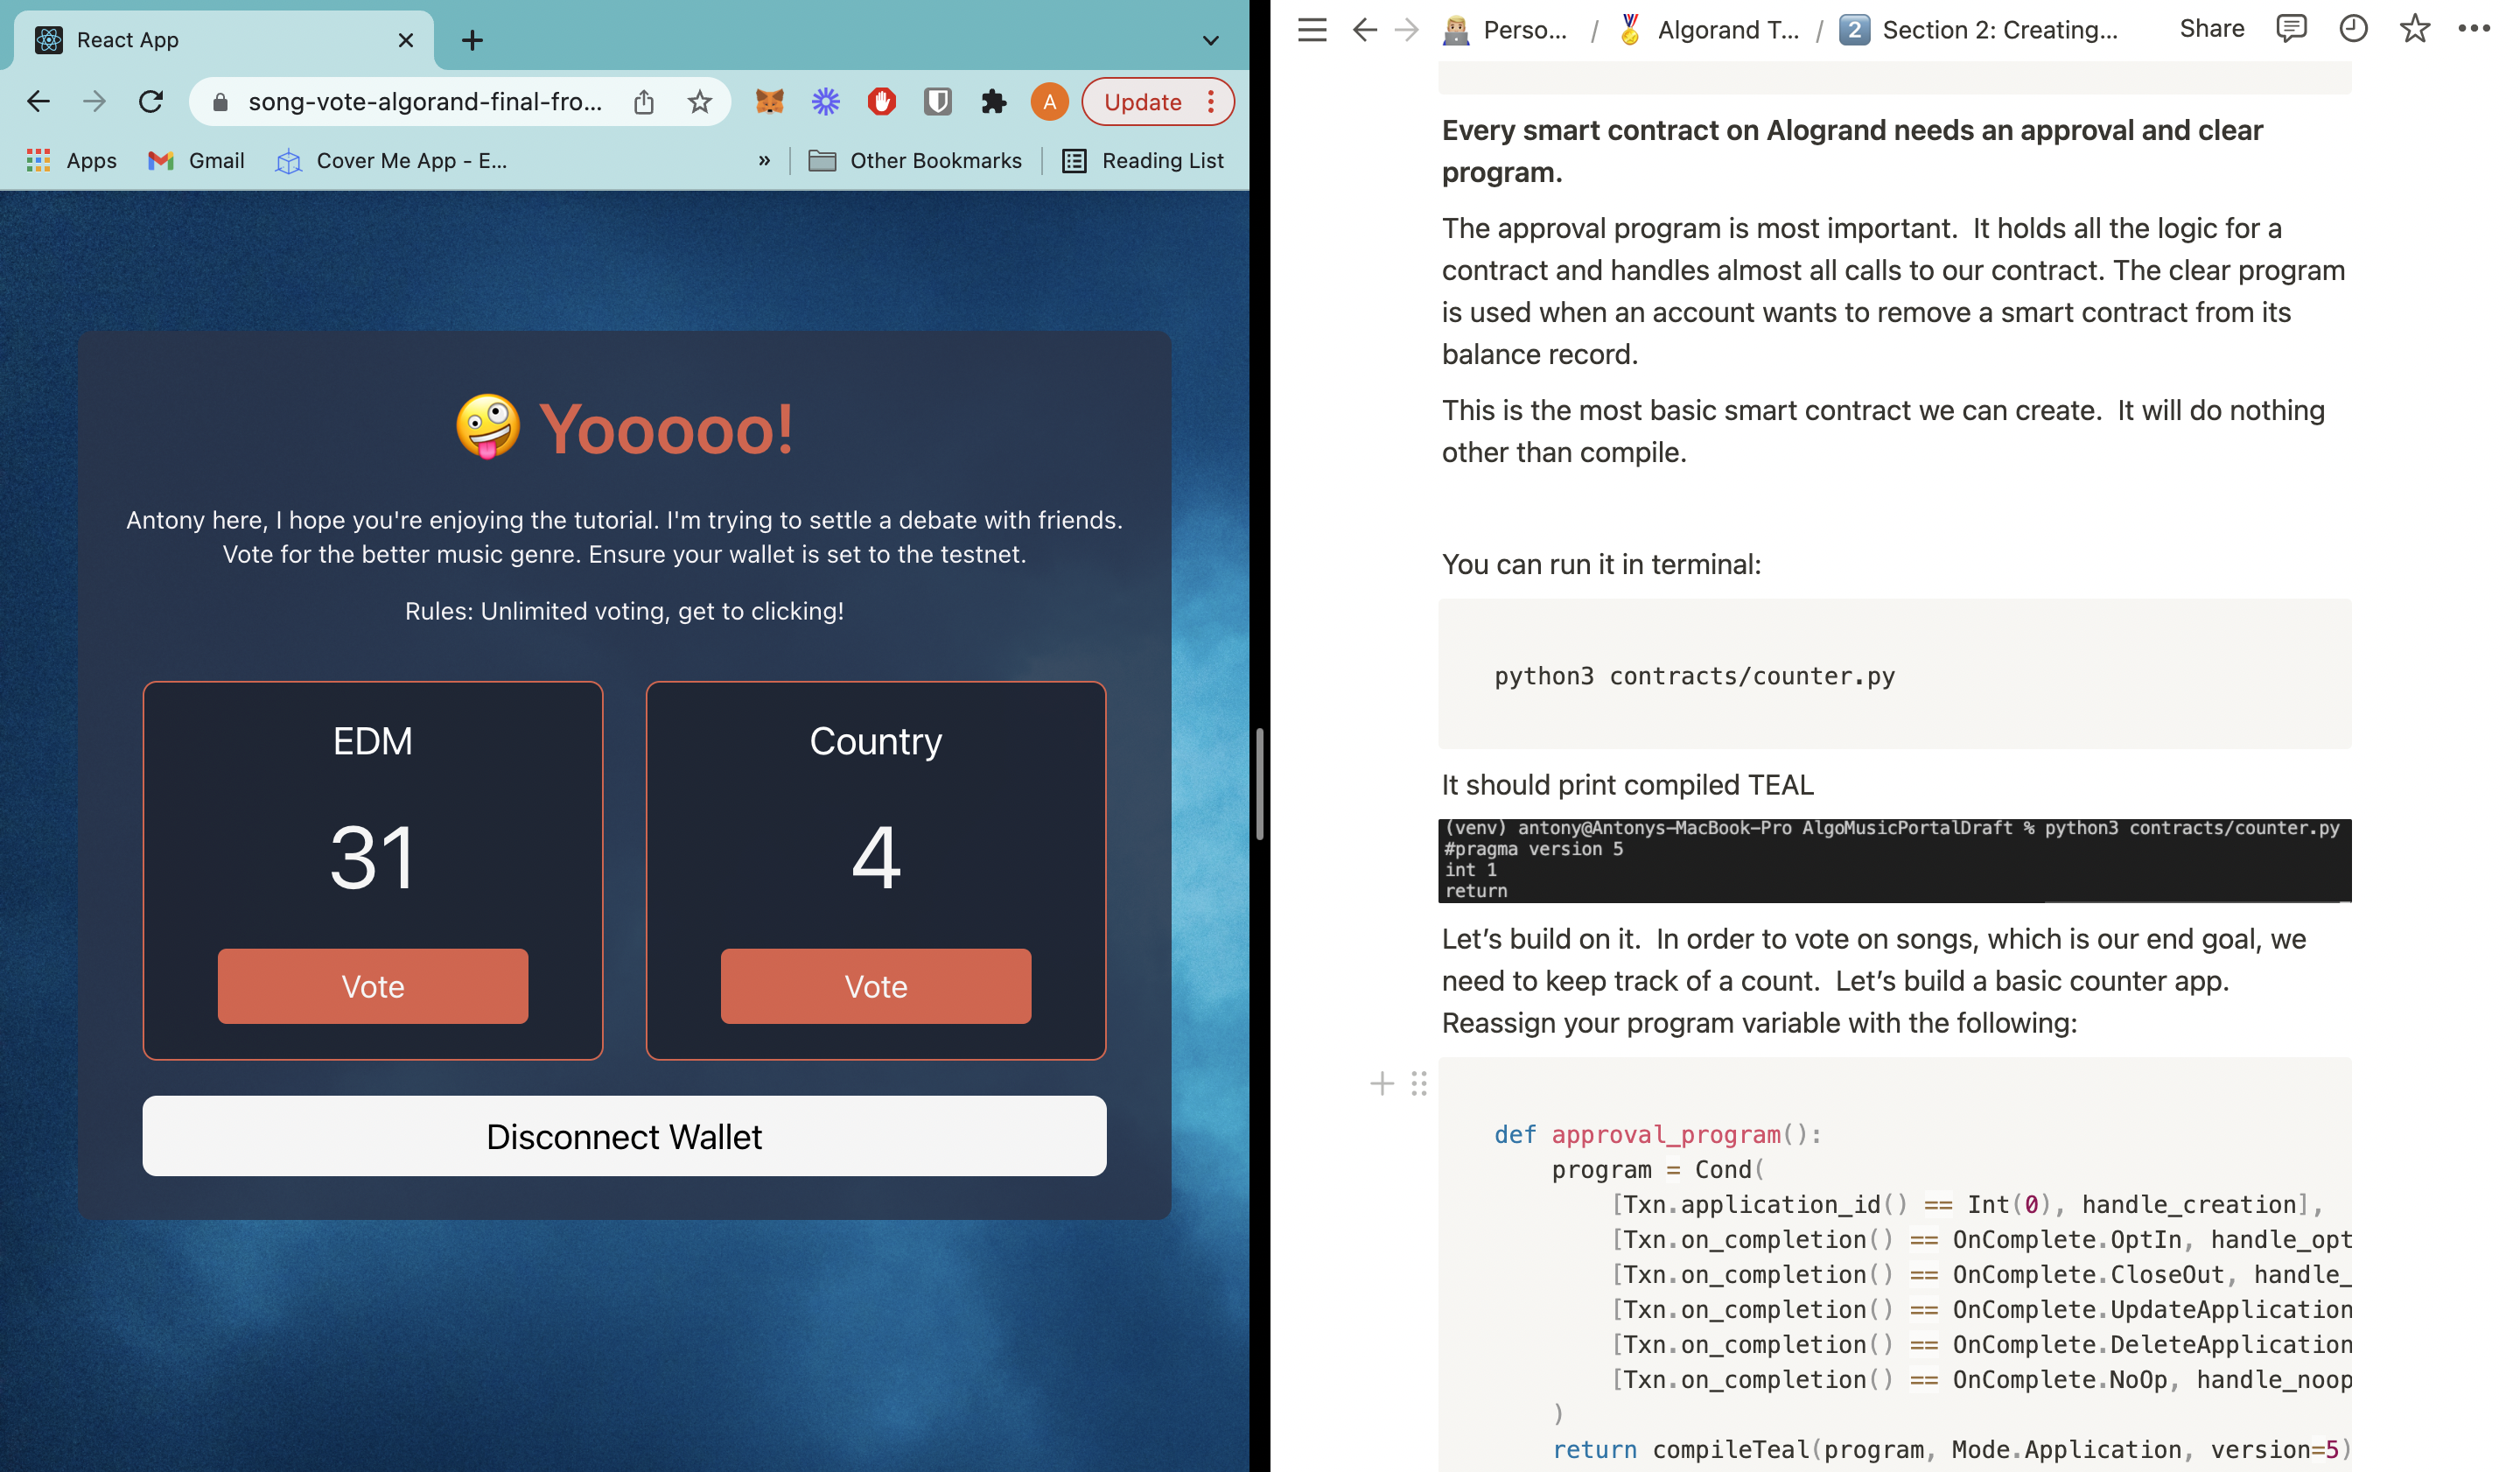2520x1472 pixels.
Task: Click the share icon in address bar
Action: coord(644,102)
